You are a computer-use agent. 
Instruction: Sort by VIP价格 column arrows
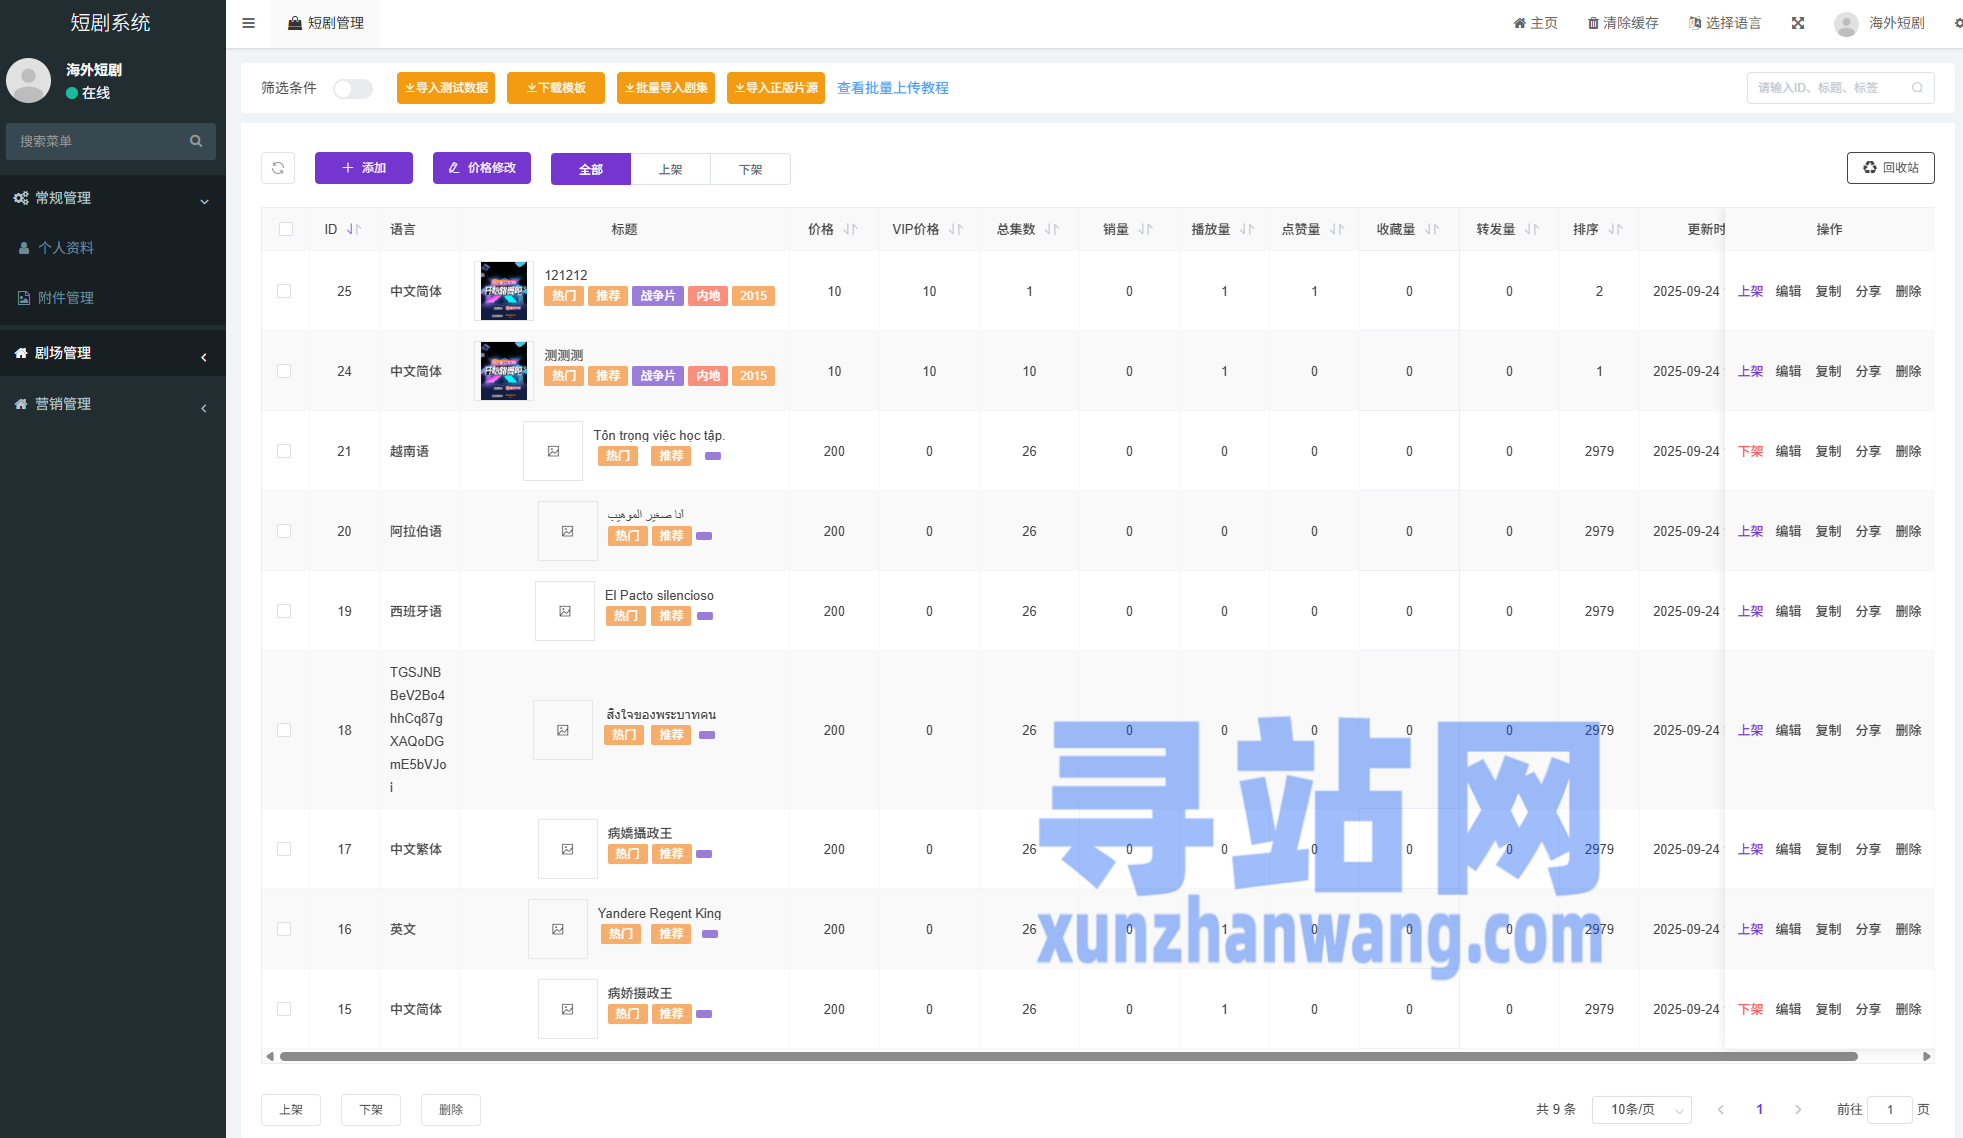[956, 229]
